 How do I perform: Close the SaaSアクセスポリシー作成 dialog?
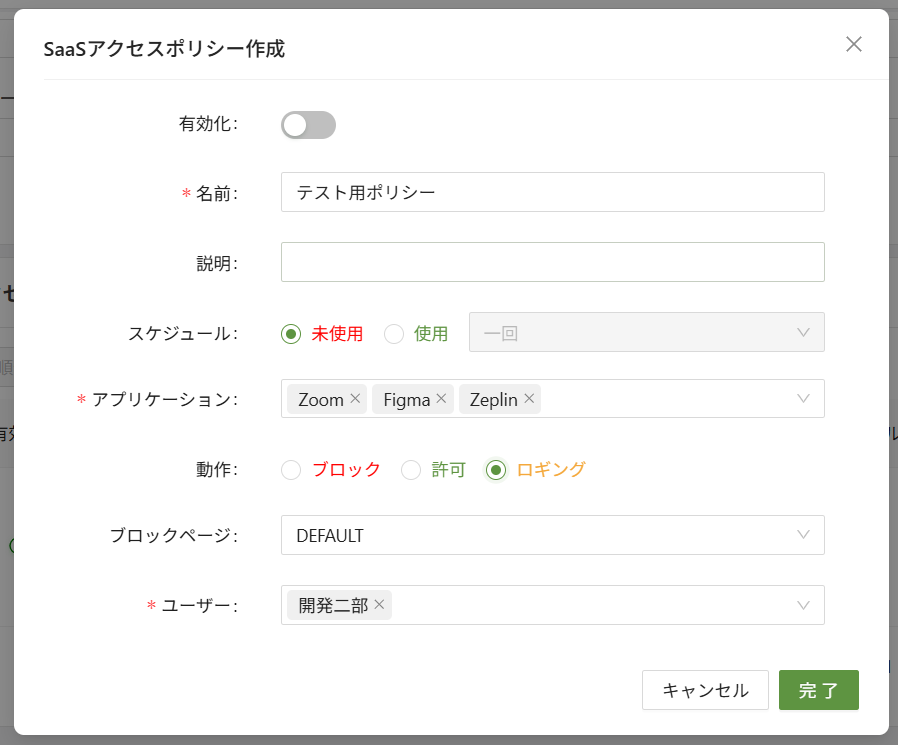[853, 44]
